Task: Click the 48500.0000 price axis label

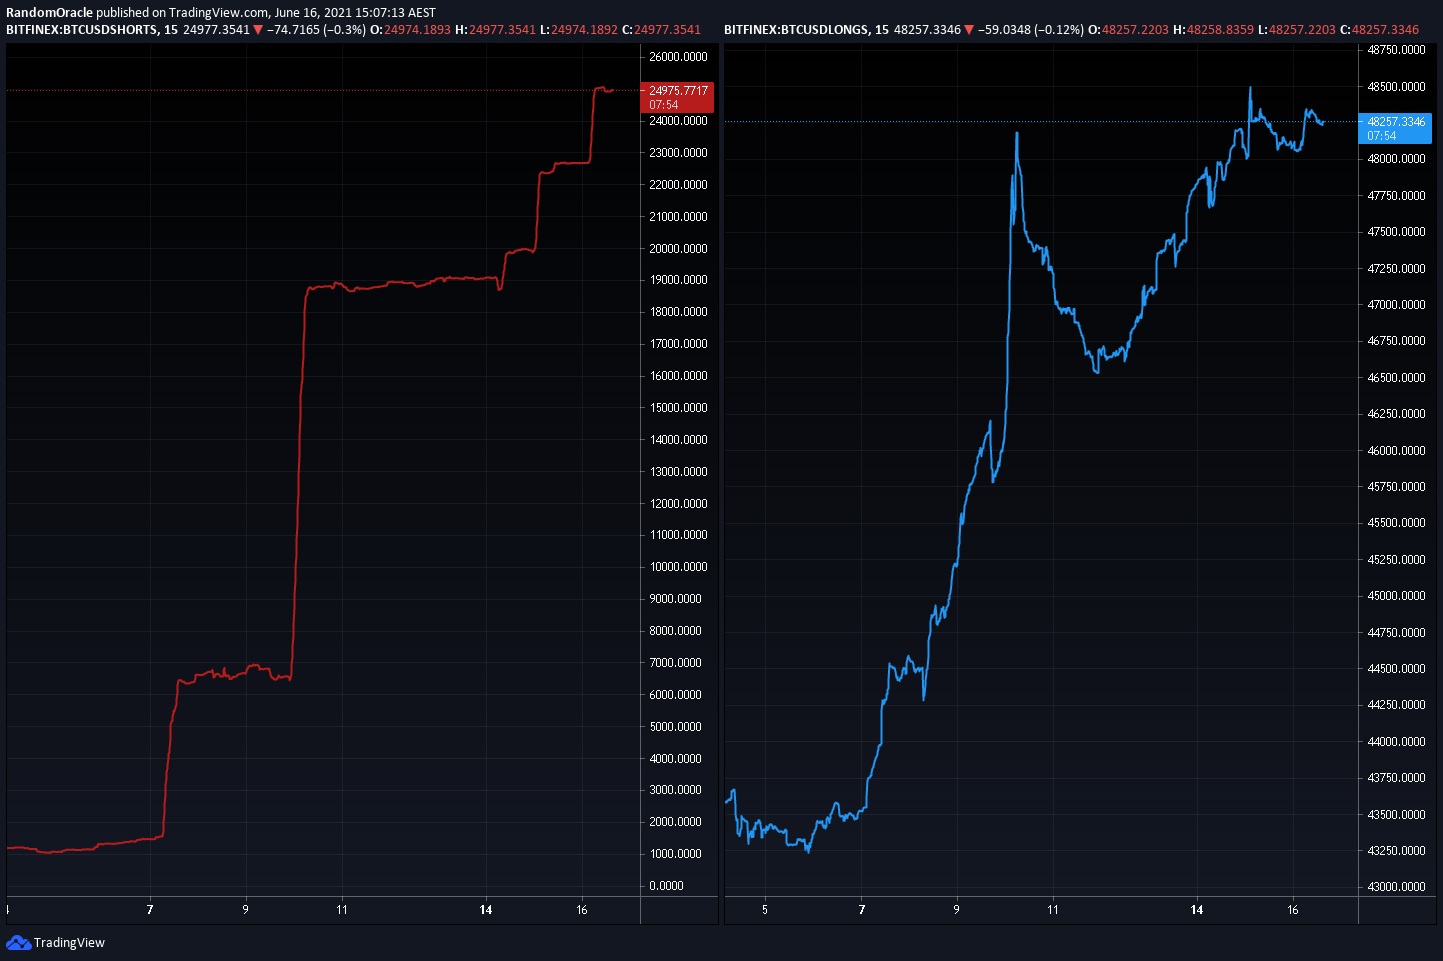Action: tap(1396, 87)
